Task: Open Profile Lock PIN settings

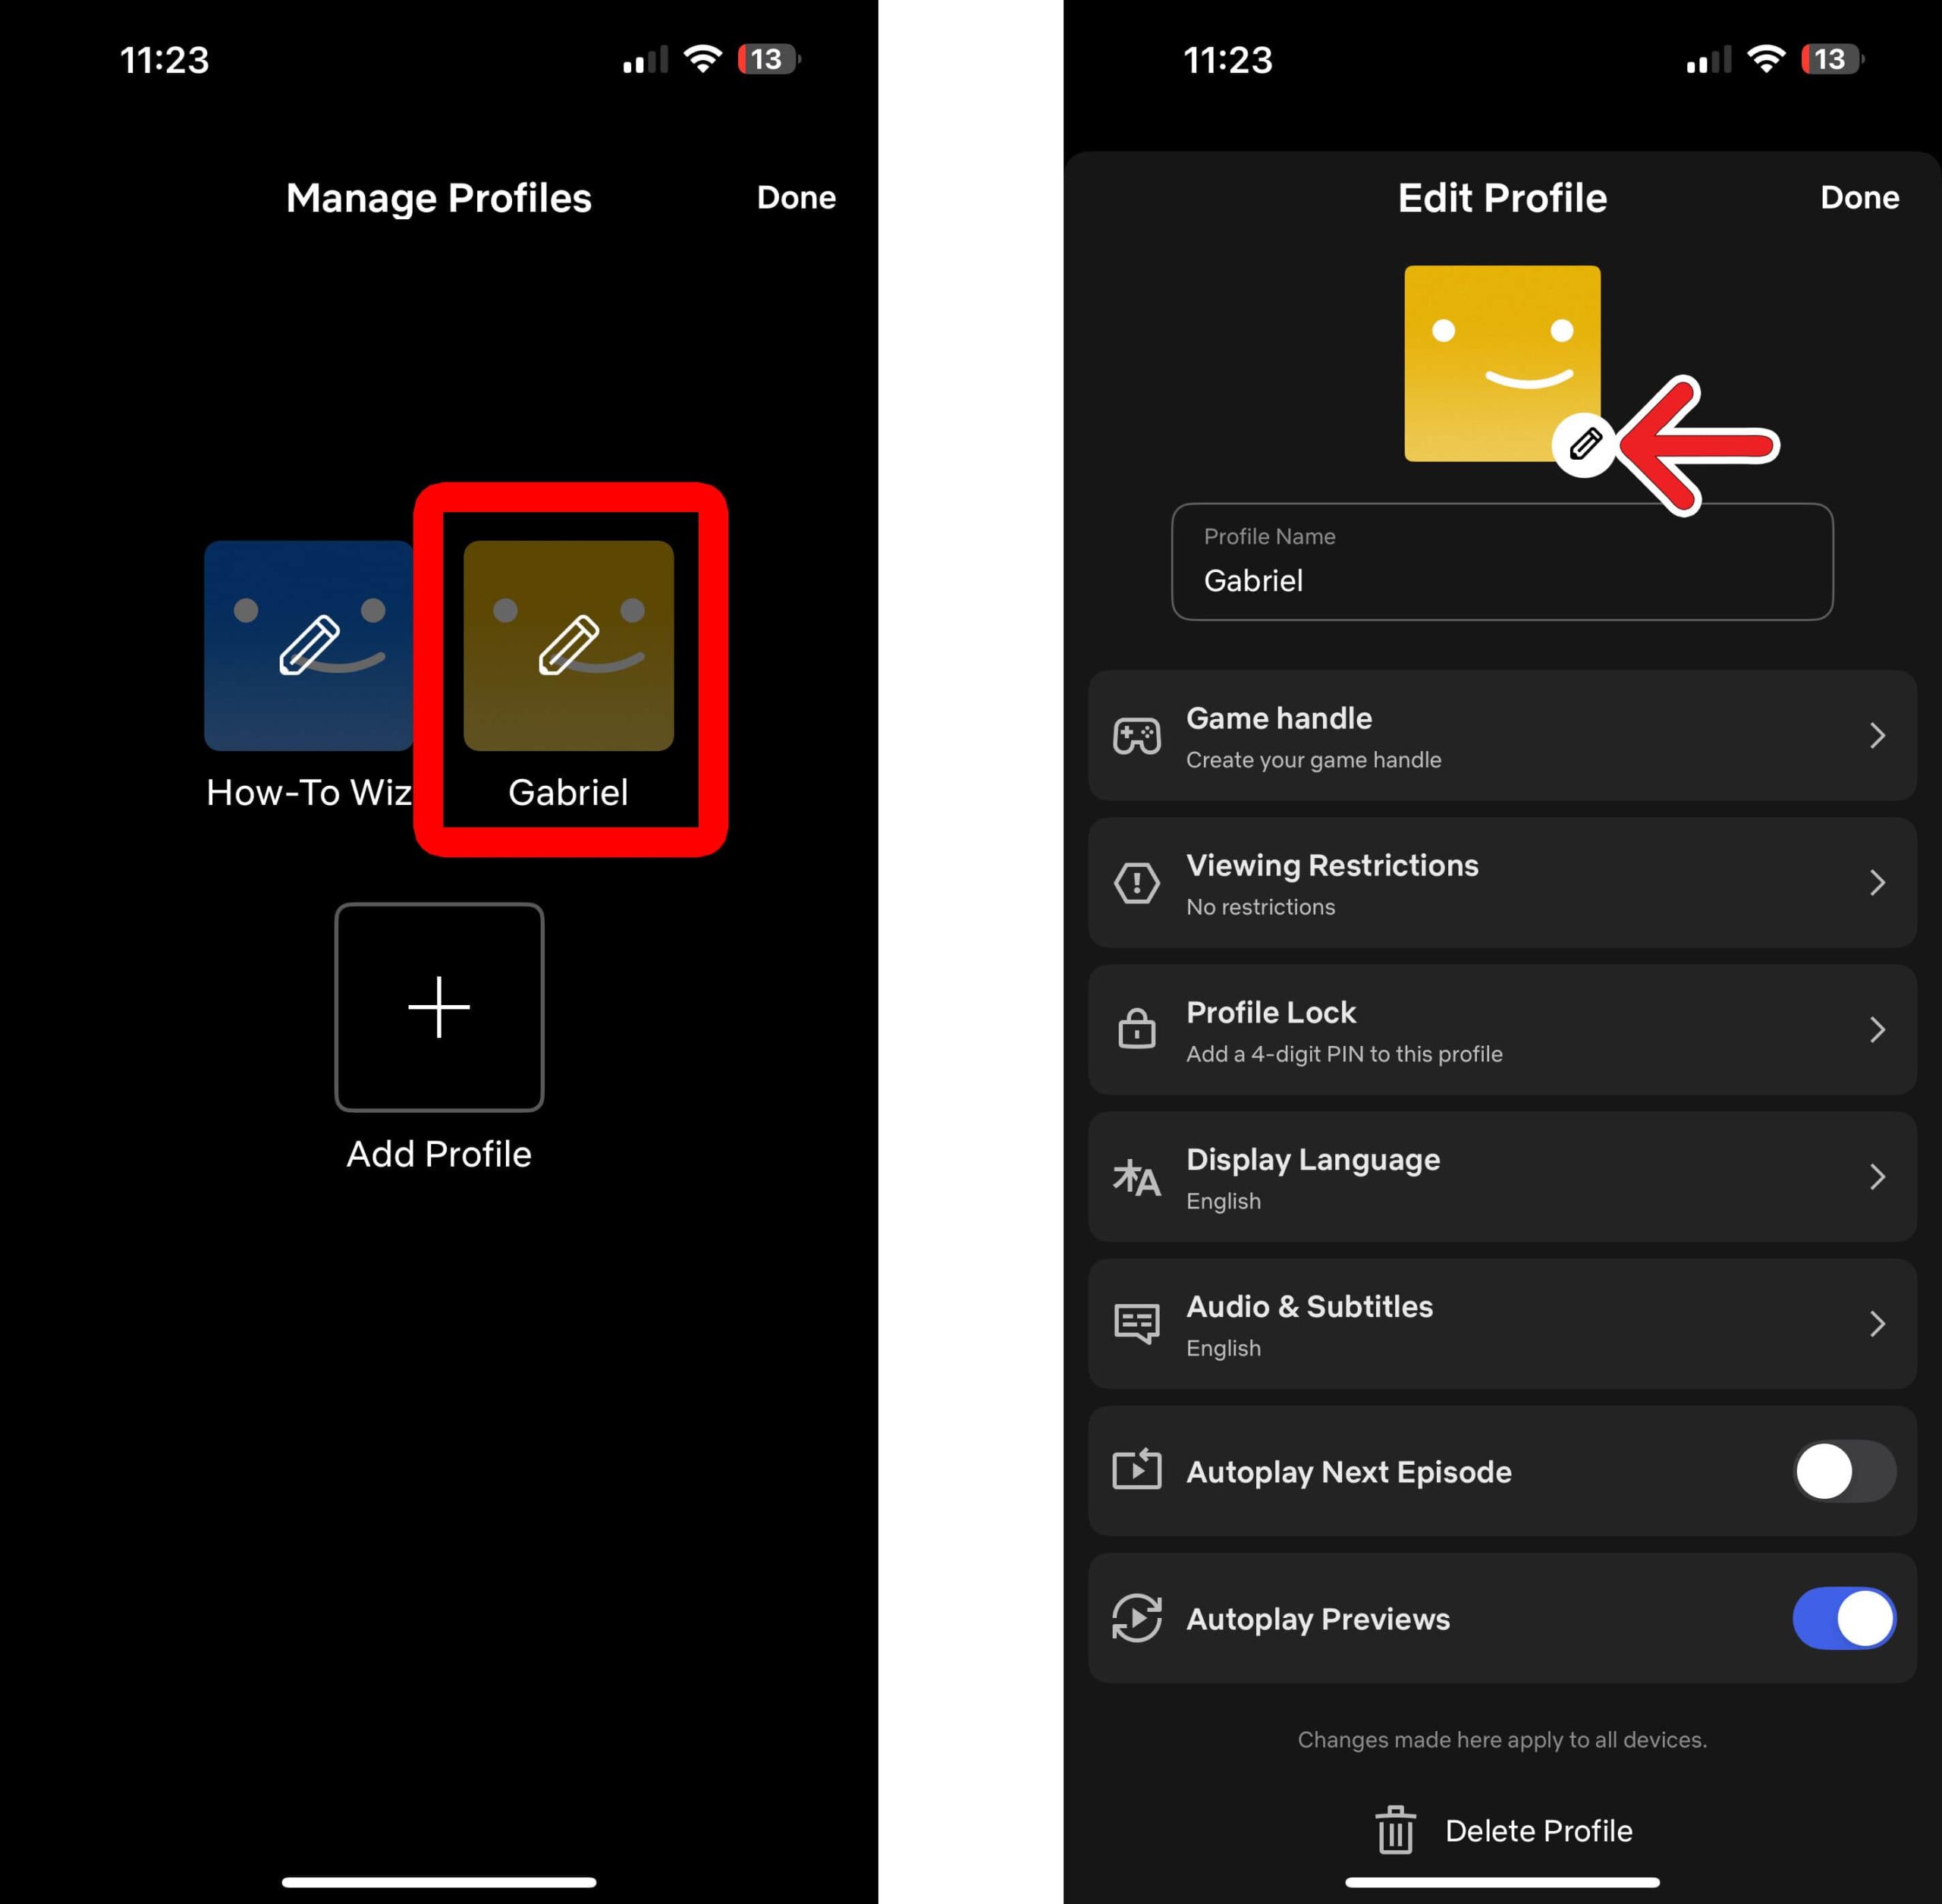Action: 1503,1030
